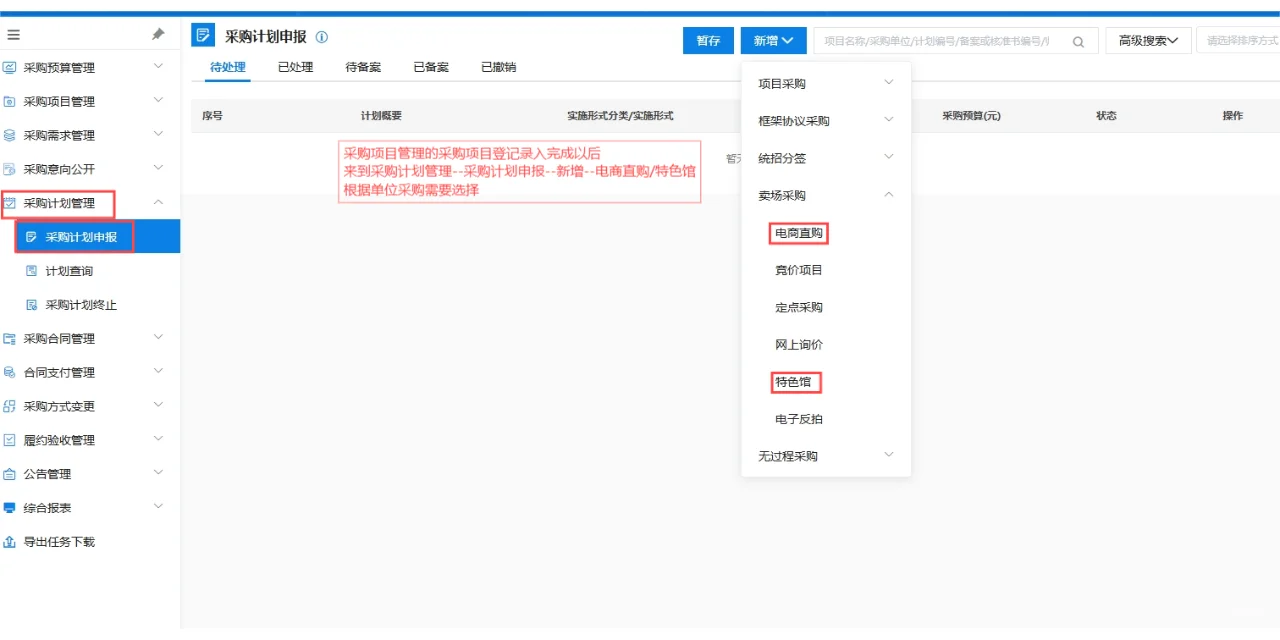Expand the 采购合同管理 menu chevron
Viewport: 1280px width, 640px height.
(158, 338)
